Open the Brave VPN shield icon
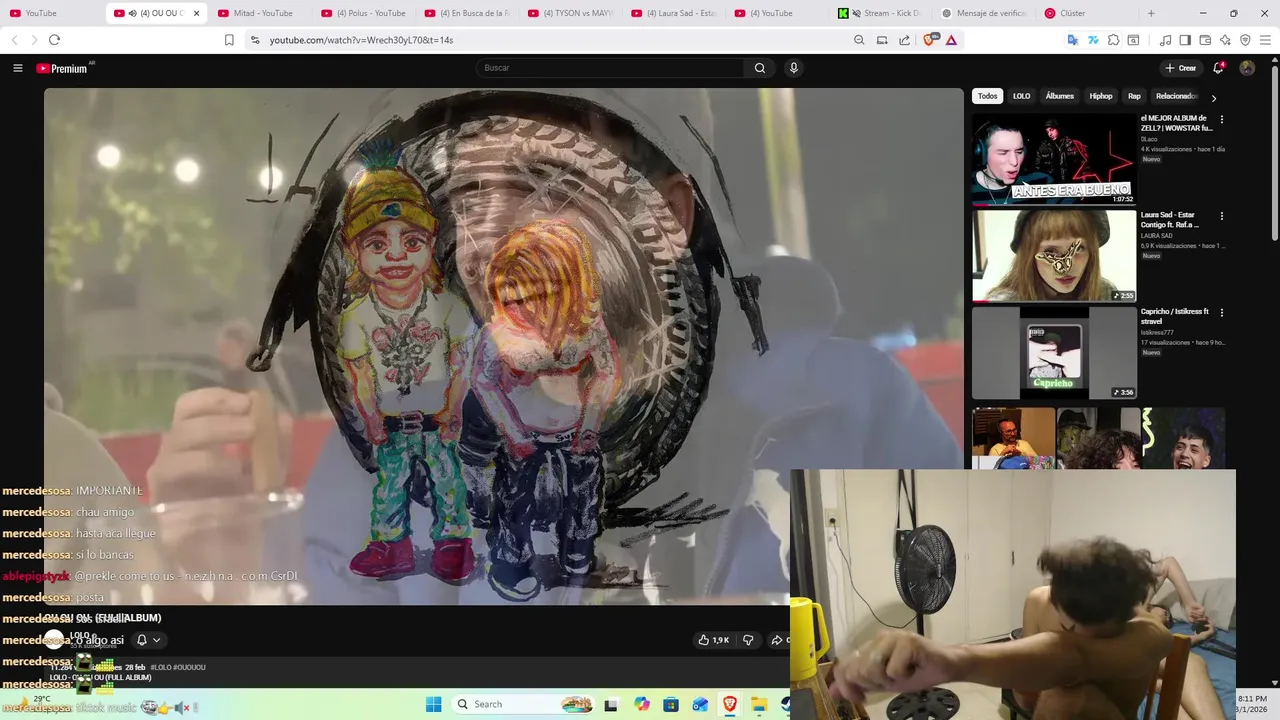This screenshot has width=1280, height=720. click(x=1245, y=40)
